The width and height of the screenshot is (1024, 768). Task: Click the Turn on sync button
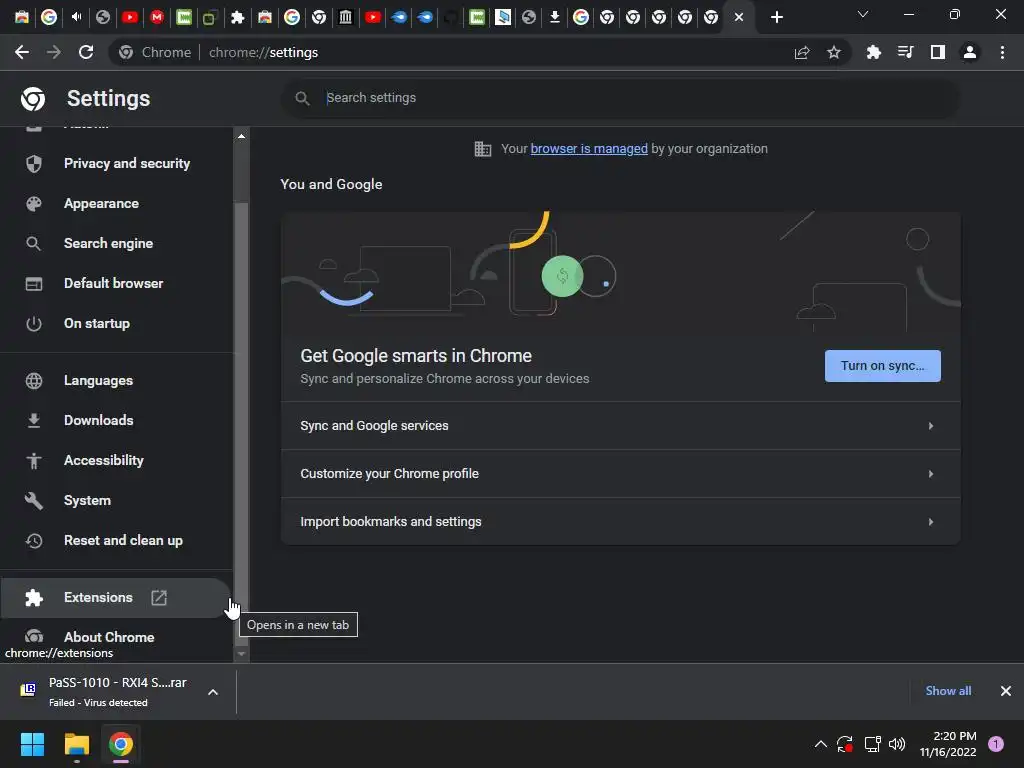click(882, 366)
